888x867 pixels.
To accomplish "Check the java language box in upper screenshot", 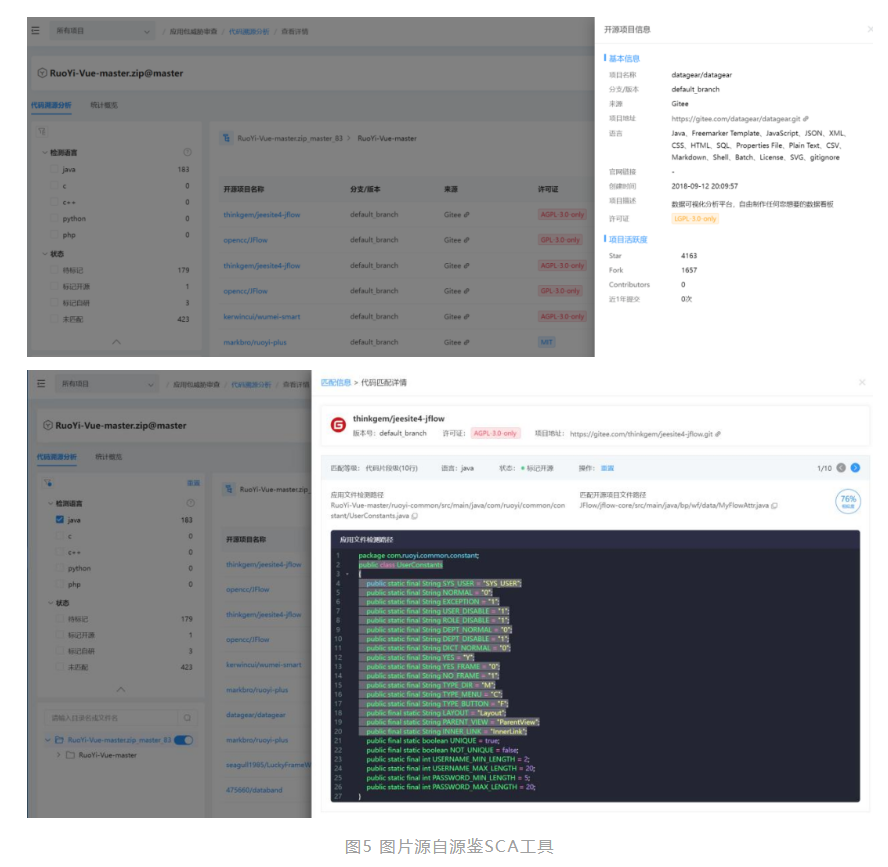I will 54,169.
